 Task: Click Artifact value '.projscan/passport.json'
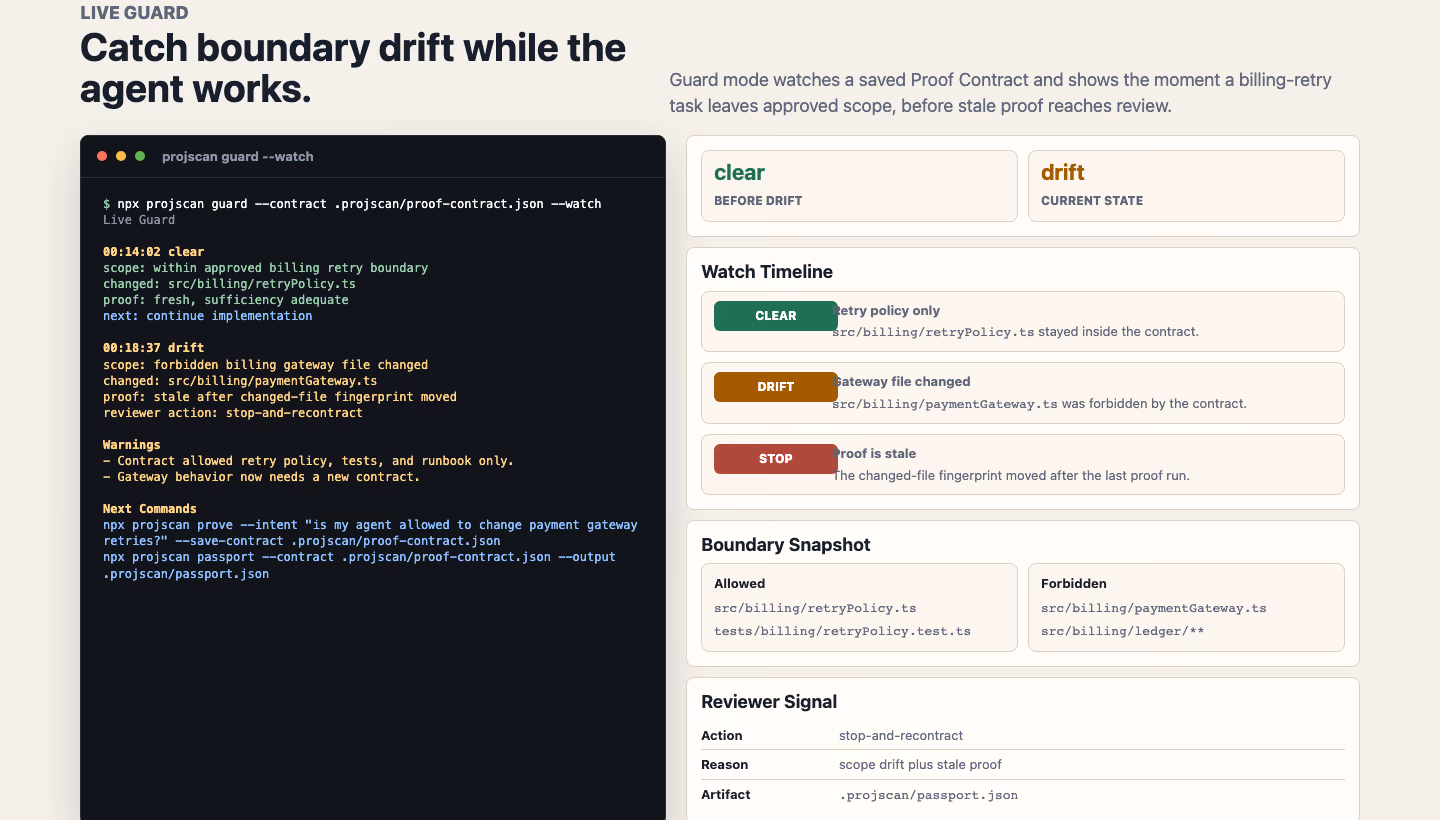tap(928, 795)
